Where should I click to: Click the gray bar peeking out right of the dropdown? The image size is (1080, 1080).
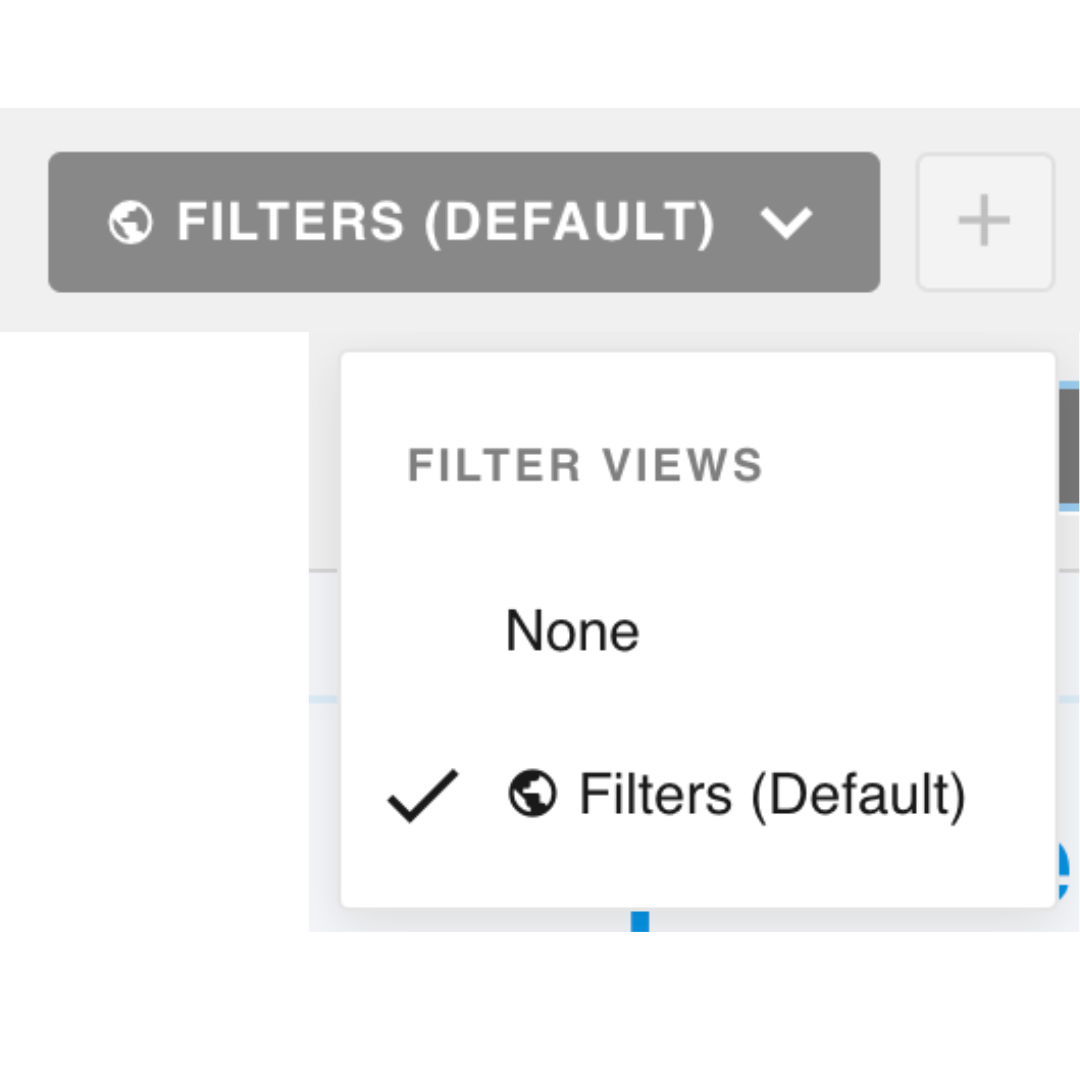(x=1068, y=445)
